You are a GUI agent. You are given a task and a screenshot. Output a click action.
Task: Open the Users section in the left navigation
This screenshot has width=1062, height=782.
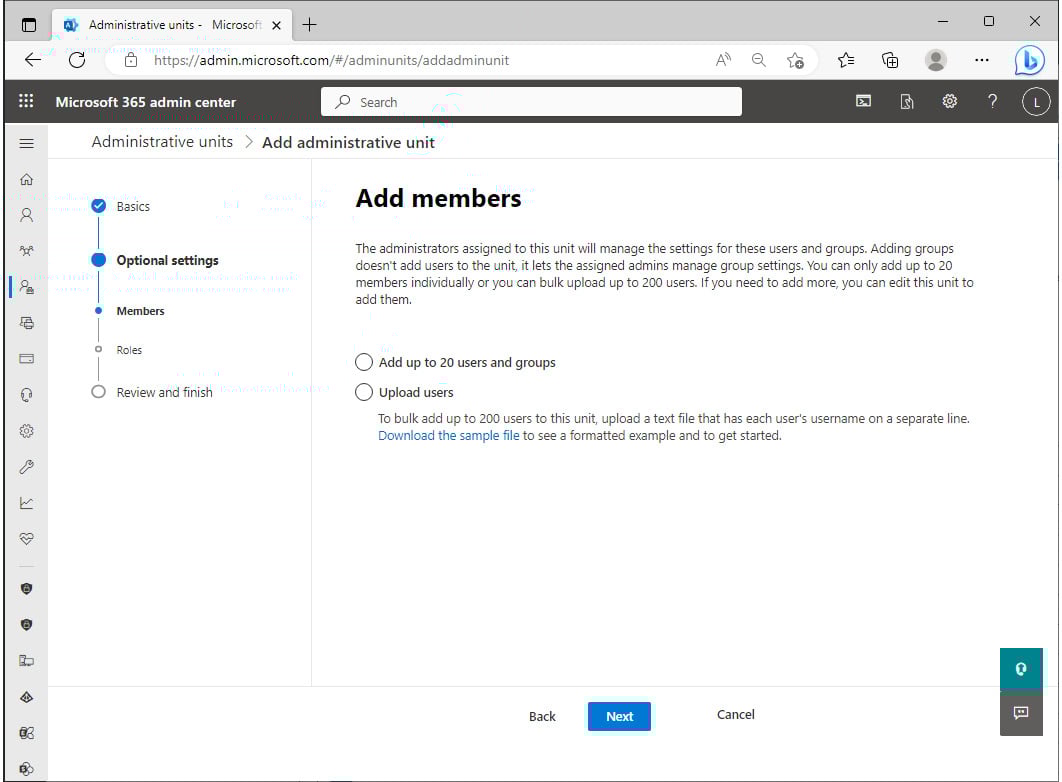(27, 215)
